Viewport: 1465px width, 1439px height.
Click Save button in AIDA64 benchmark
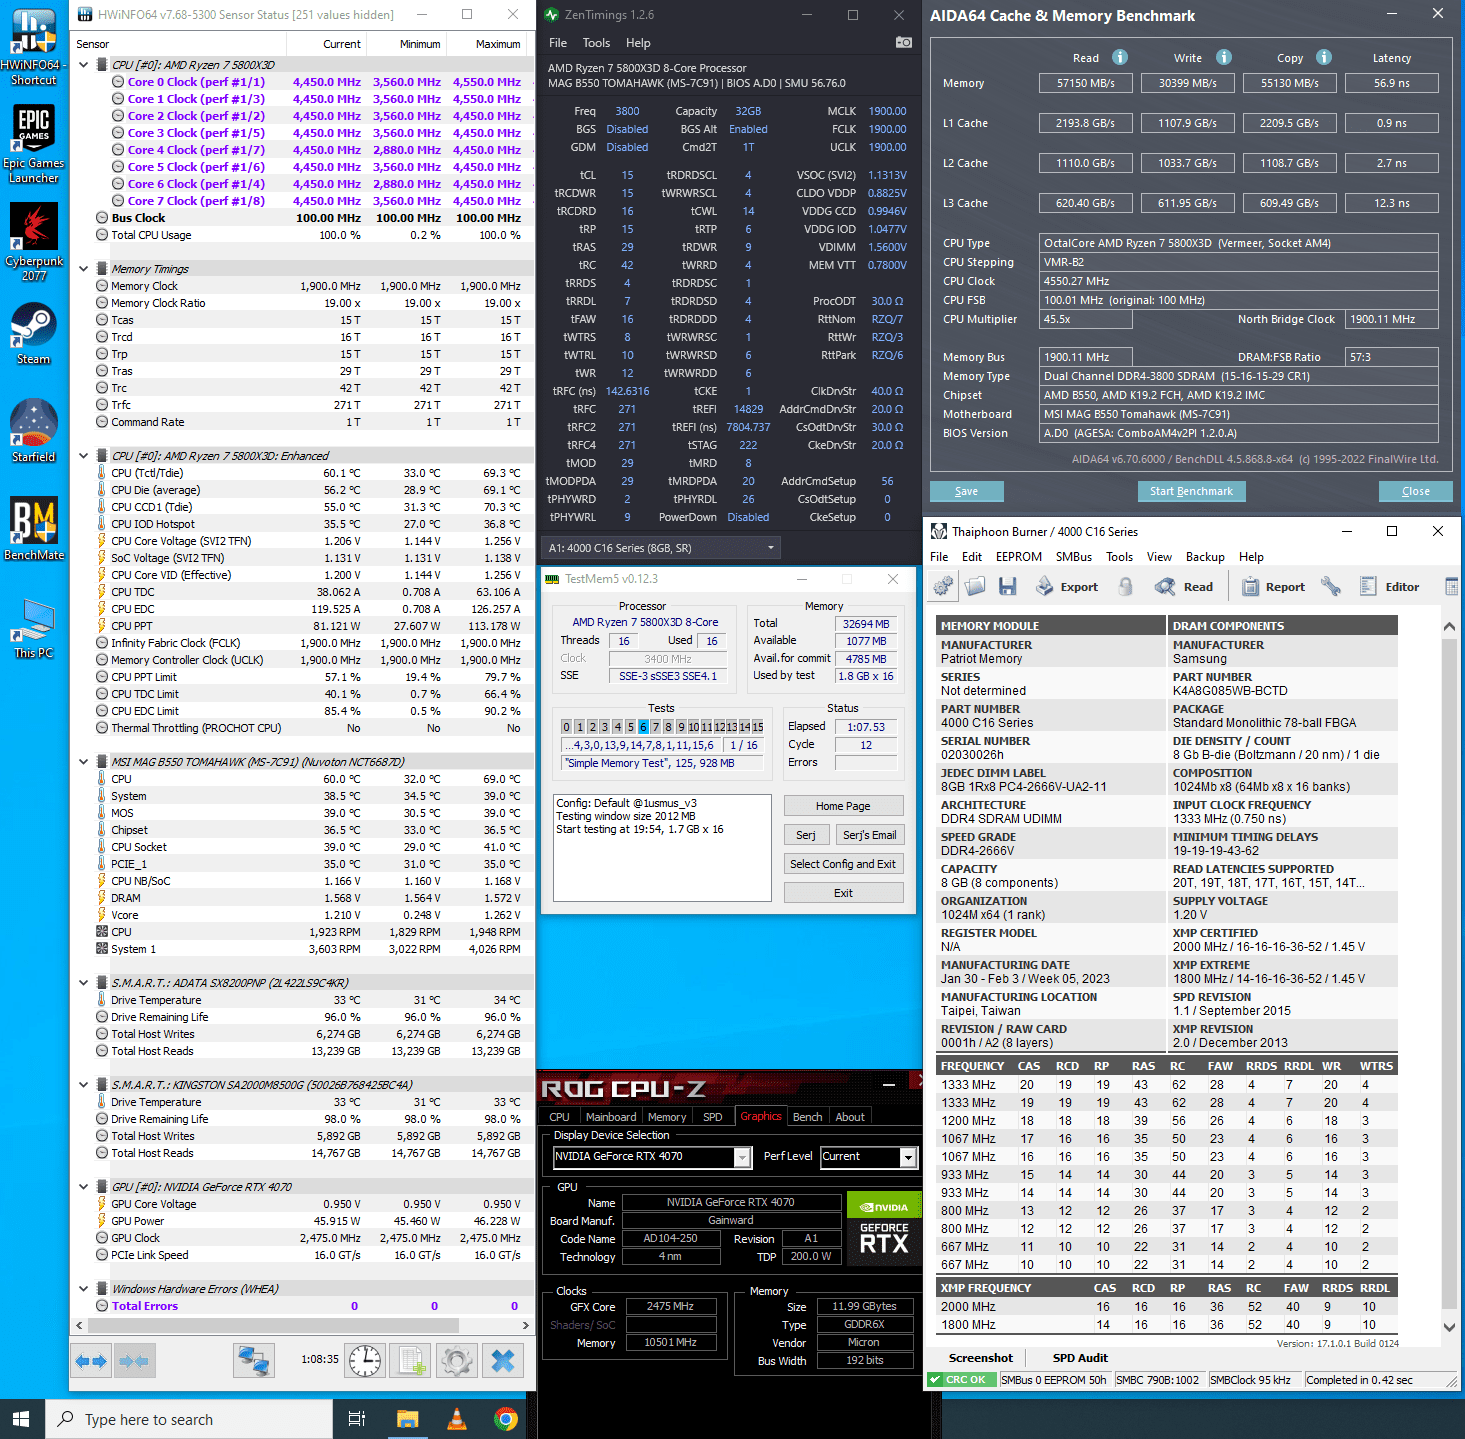(x=966, y=491)
